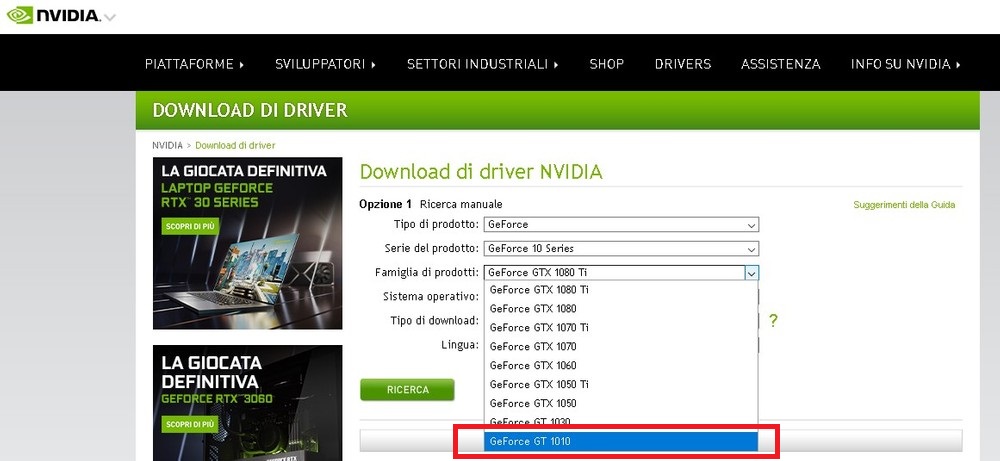Open the ASSISTENZA page
Screen dimensions: 1000x461
coord(781,64)
